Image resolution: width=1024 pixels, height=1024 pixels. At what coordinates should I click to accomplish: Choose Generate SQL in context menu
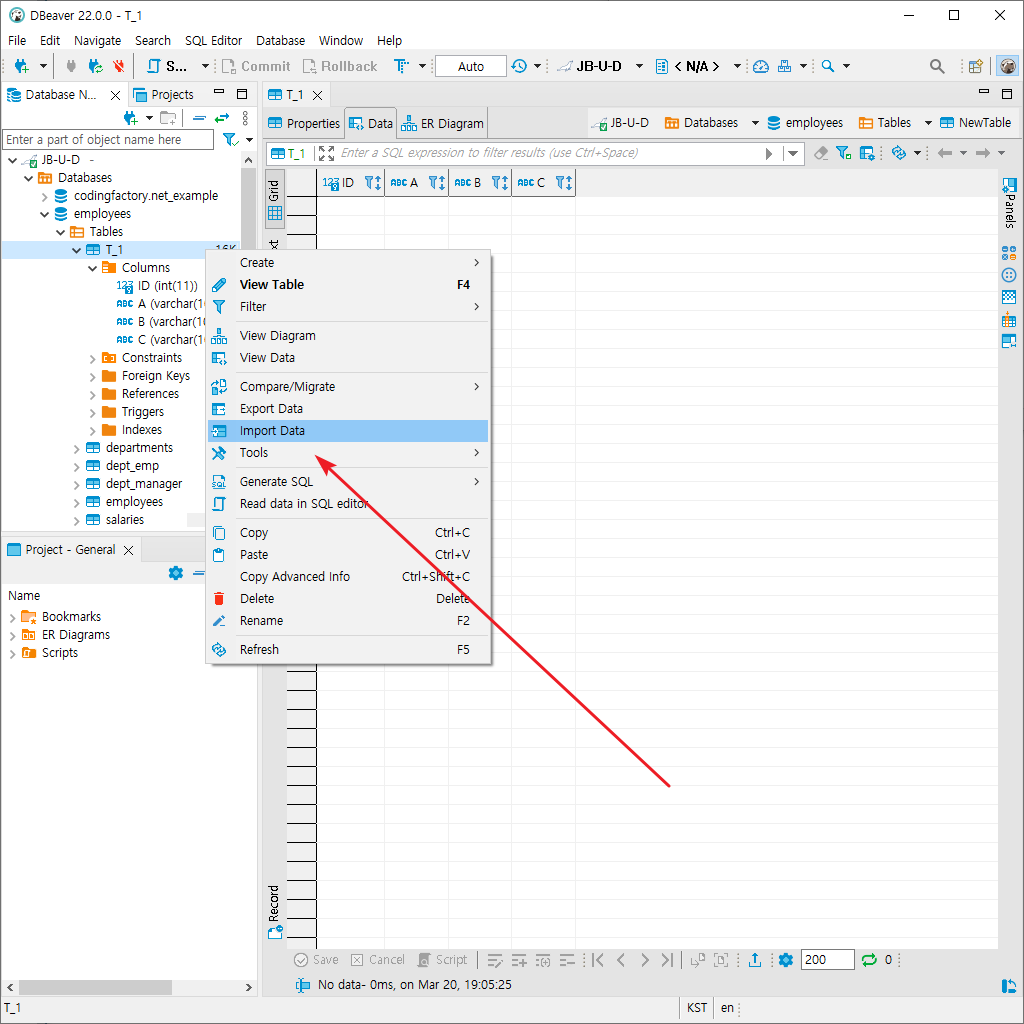pyautogui.click(x=347, y=481)
